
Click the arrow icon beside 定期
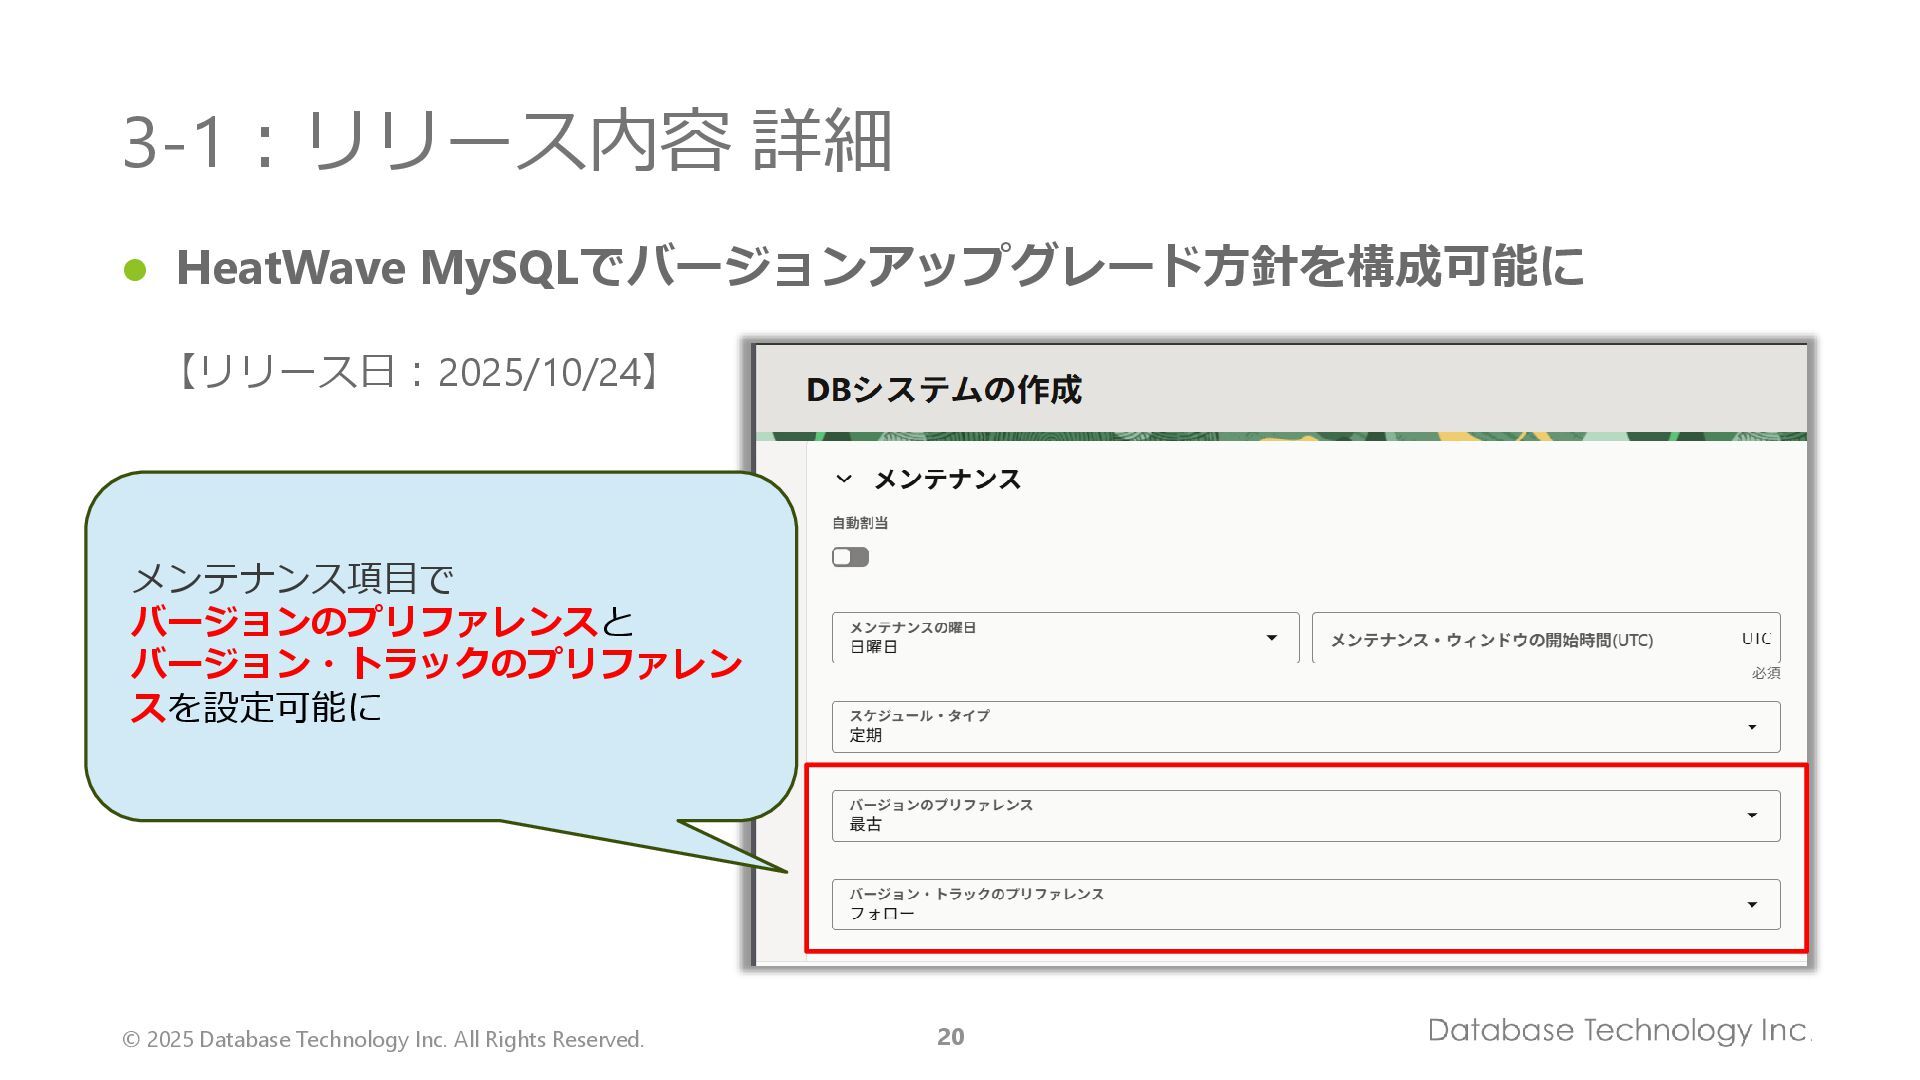coord(1751,727)
